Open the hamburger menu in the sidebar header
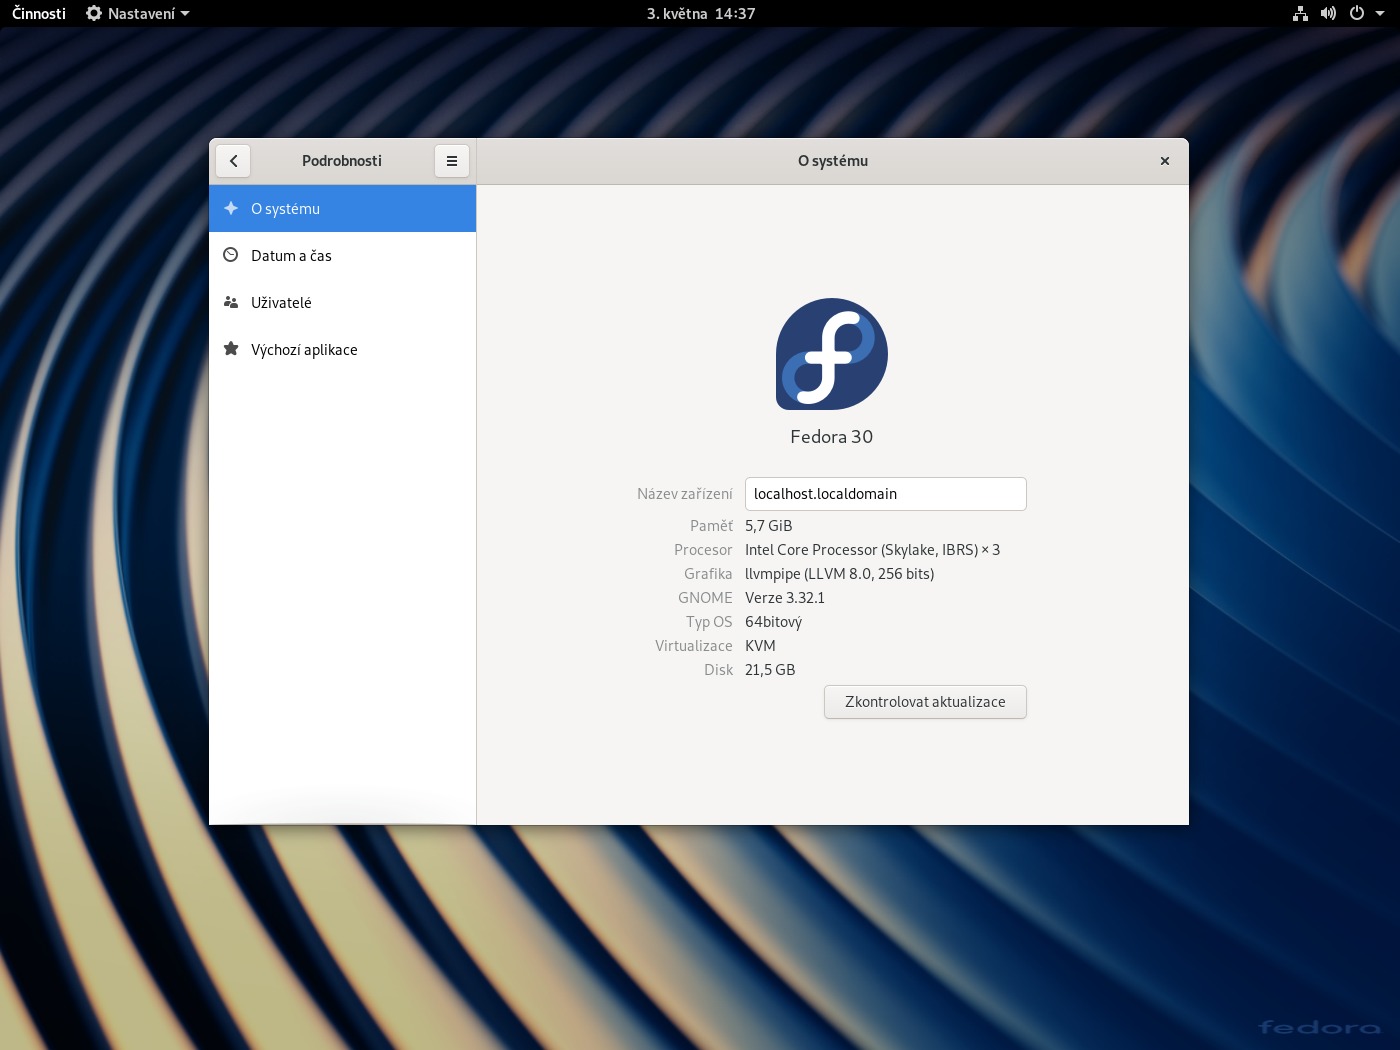Viewport: 1400px width, 1050px height. coord(452,161)
